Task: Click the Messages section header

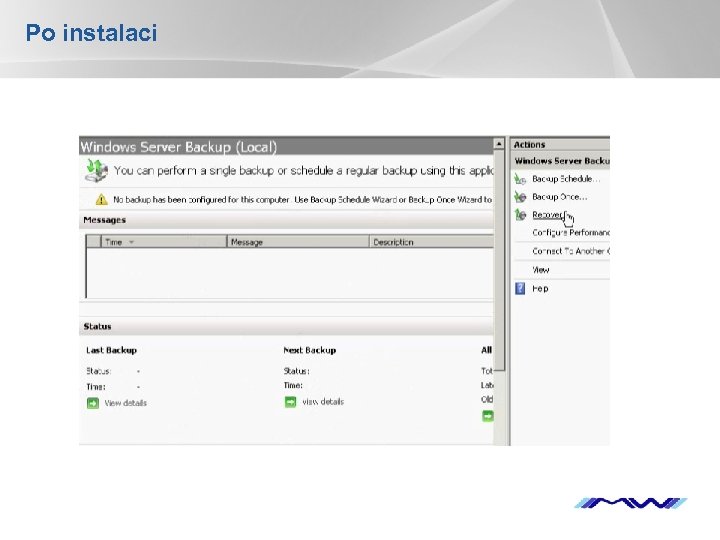Action: [x=286, y=220]
